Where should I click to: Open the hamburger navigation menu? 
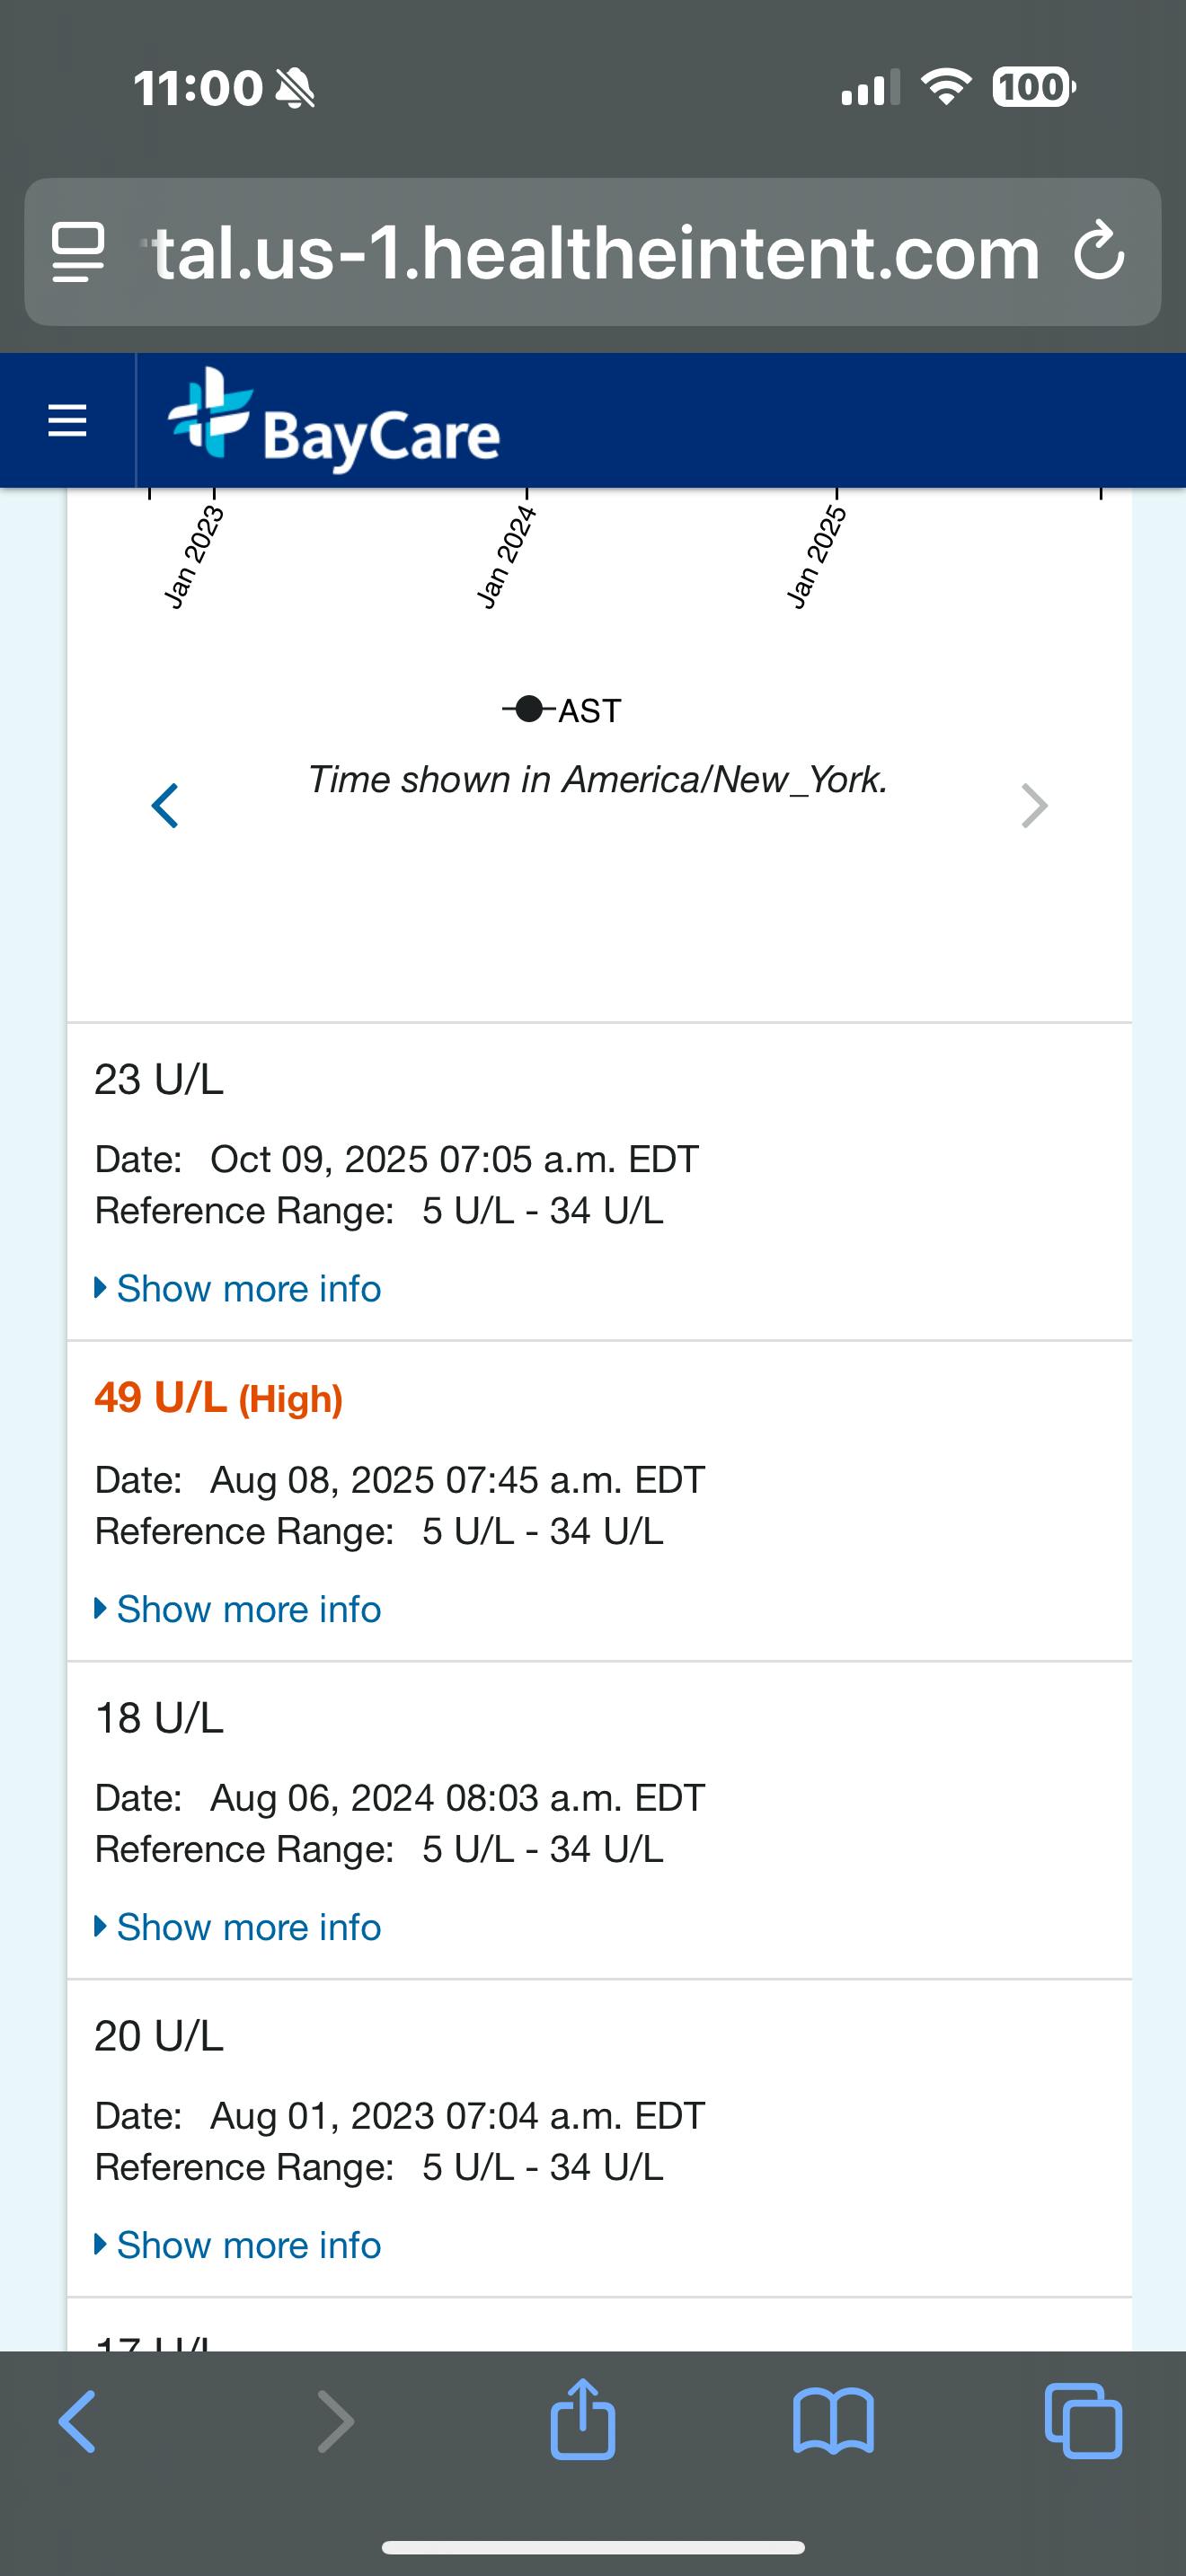[67, 420]
